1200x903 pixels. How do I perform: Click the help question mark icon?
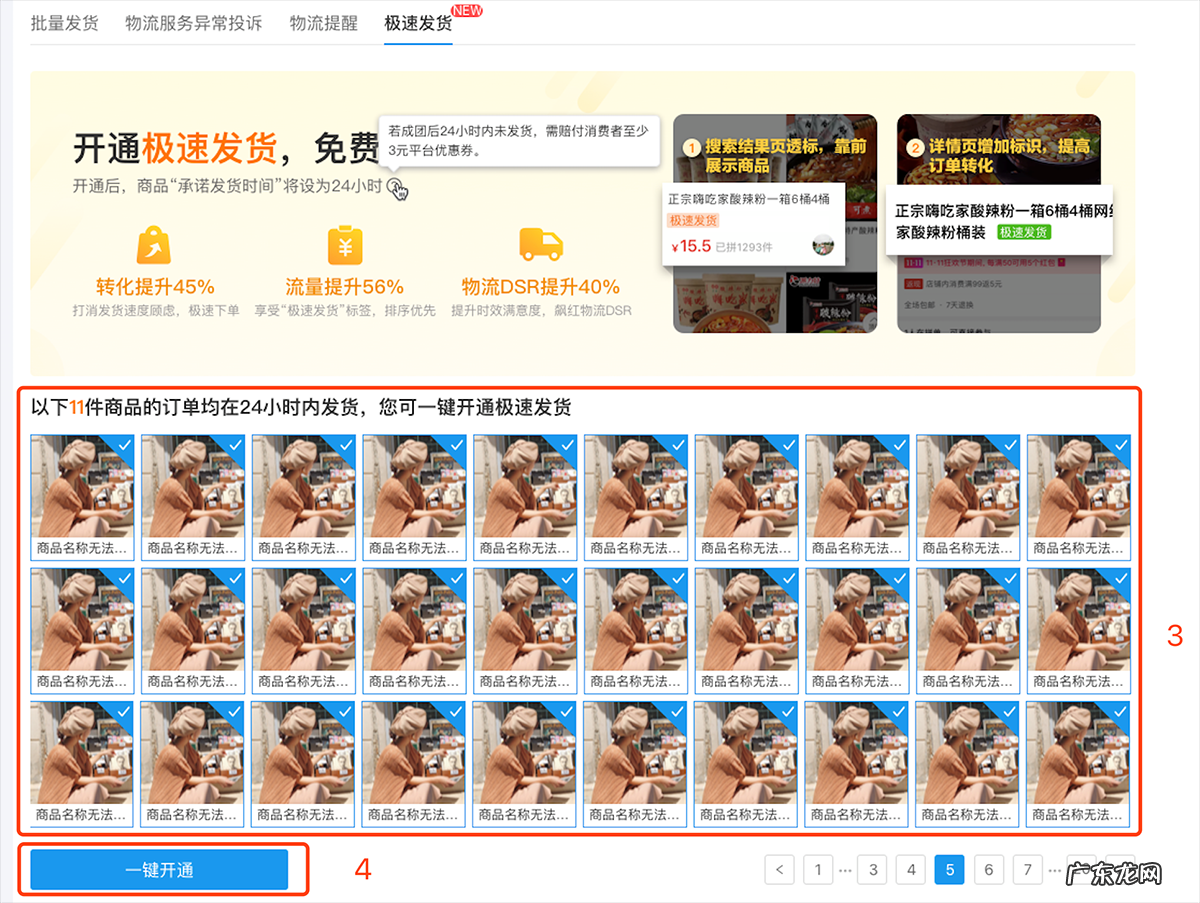pos(396,186)
